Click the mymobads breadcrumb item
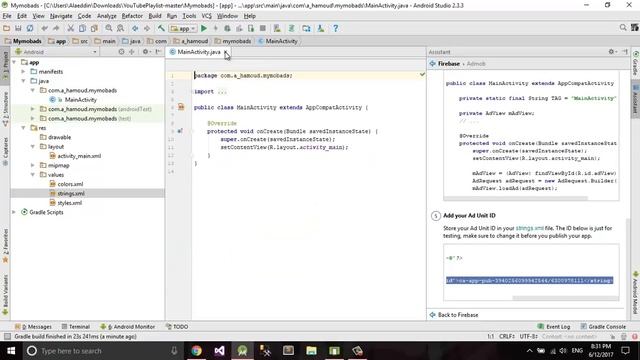Image resolution: width=640 pixels, height=360 pixels. click(233, 41)
